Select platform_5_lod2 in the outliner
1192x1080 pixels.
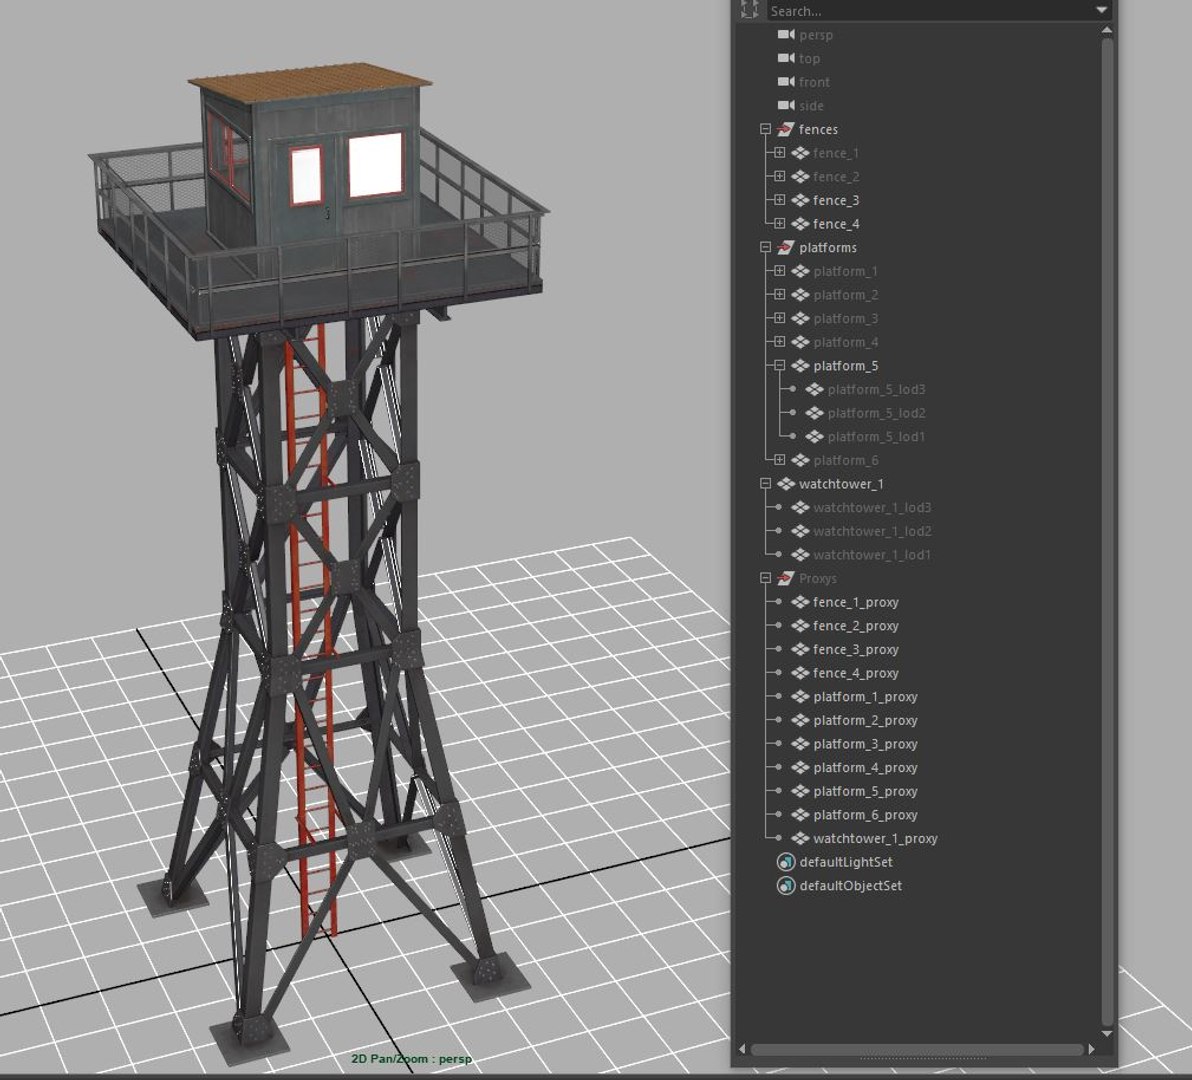[x=877, y=413]
